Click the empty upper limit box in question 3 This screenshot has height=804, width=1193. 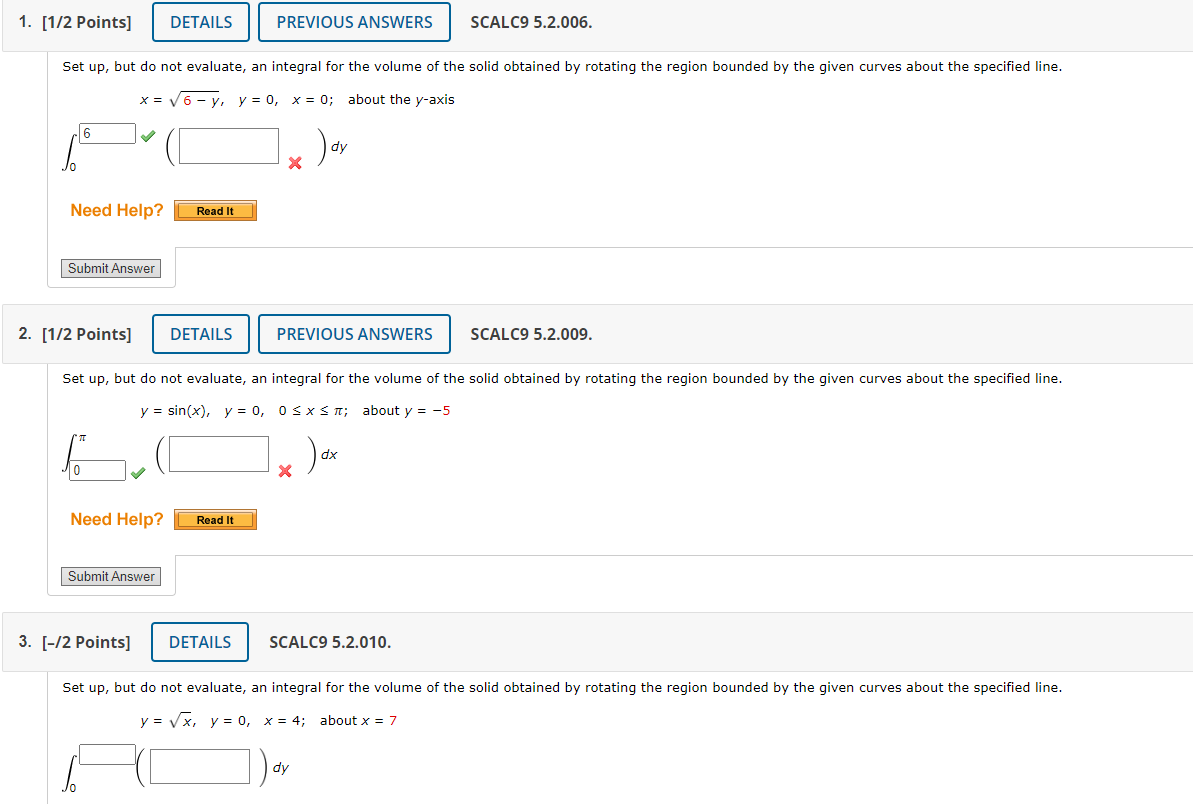click(x=107, y=755)
